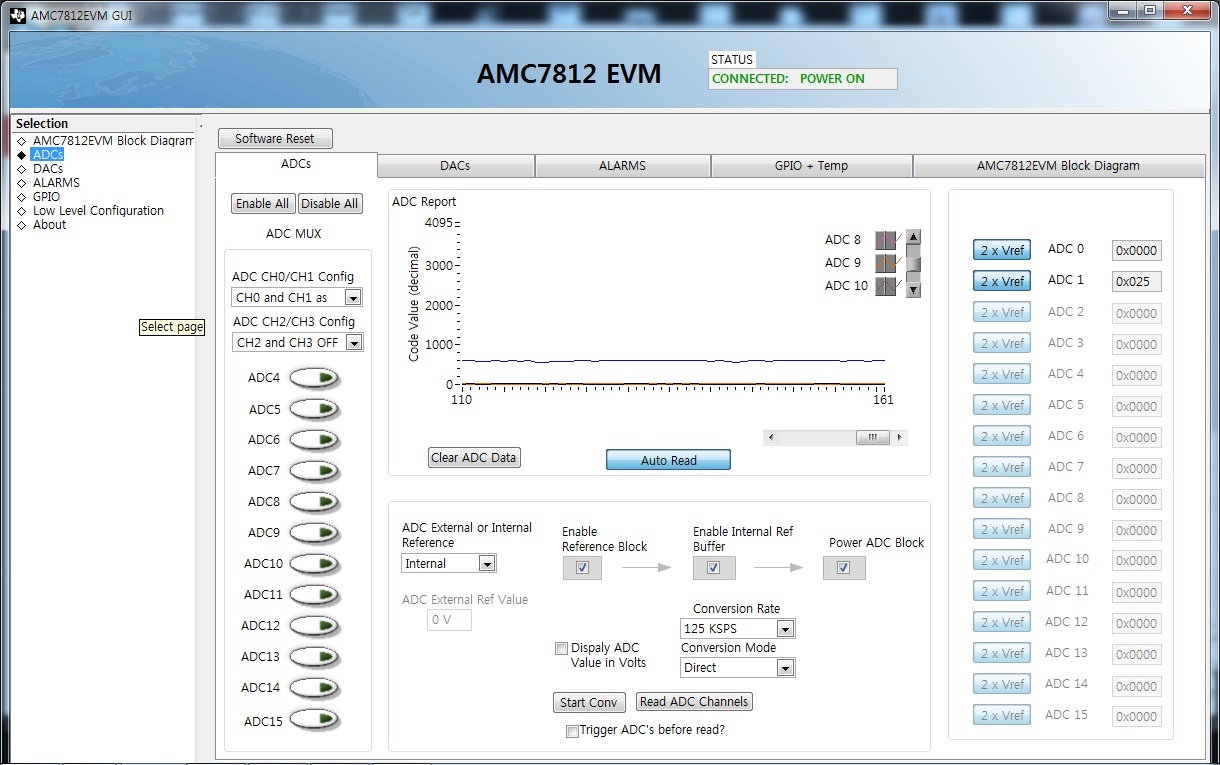Click legend scrollbar up arrow

click(914, 237)
